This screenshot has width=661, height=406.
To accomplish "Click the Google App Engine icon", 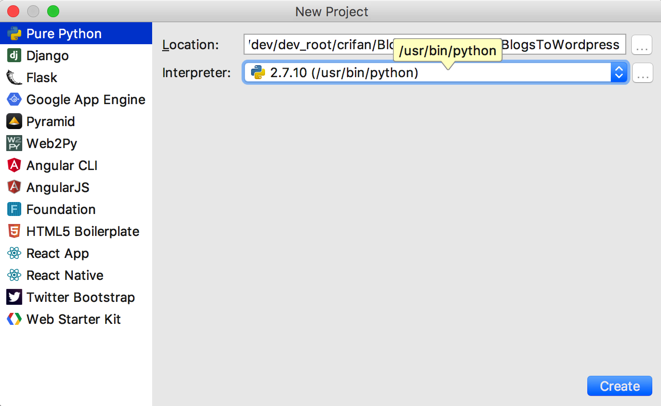I will [x=14, y=100].
